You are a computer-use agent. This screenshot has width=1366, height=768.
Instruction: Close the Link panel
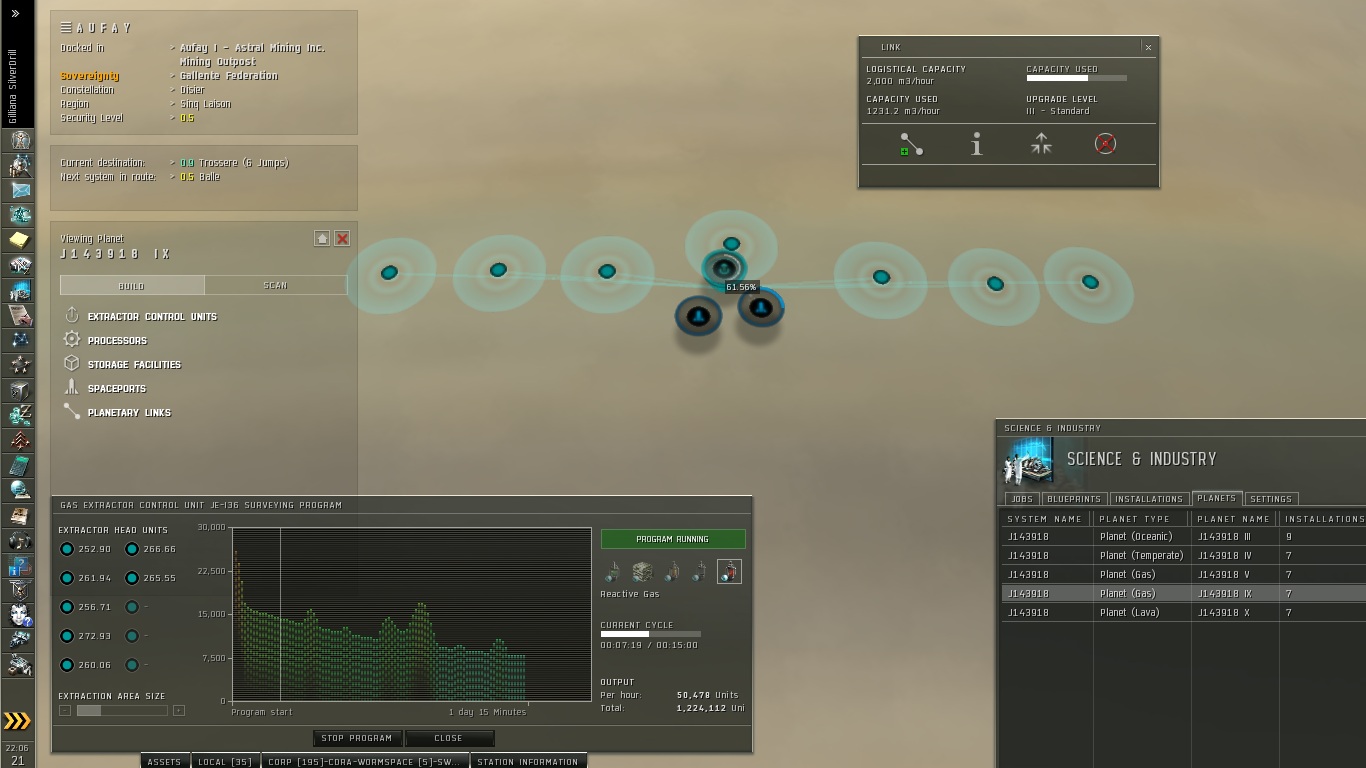coord(1148,47)
